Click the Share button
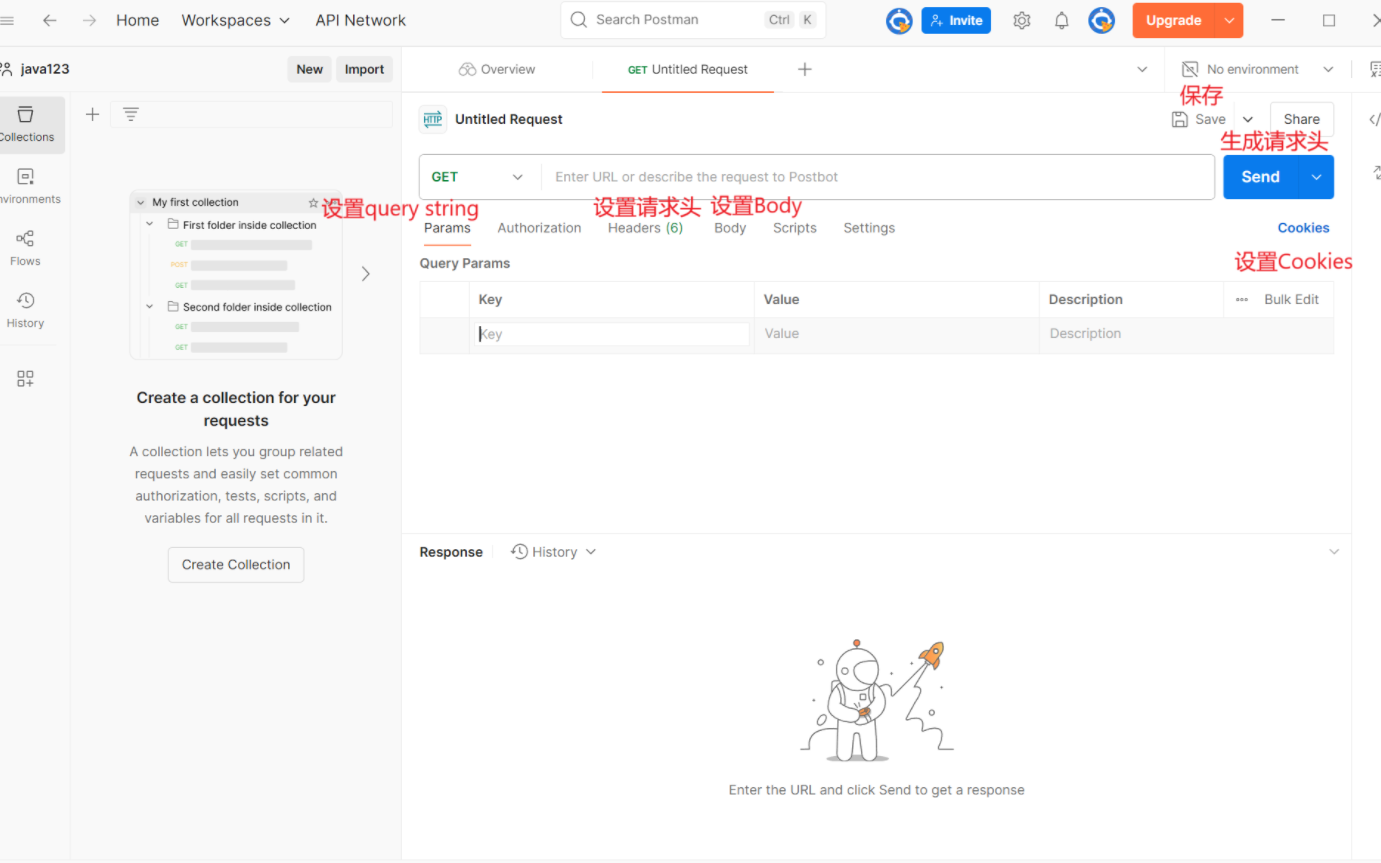Image resolution: width=1381 pixels, height=863 pixels. [x=1302, y=119]
